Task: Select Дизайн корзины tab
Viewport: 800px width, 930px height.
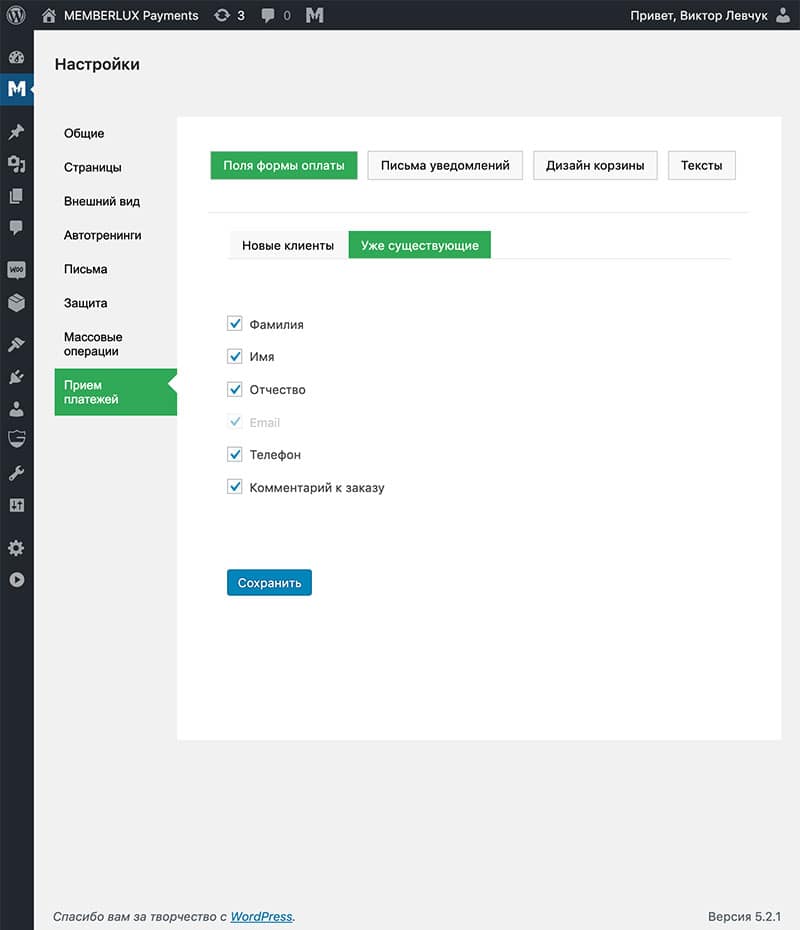Action: click(x=595, y=165)
